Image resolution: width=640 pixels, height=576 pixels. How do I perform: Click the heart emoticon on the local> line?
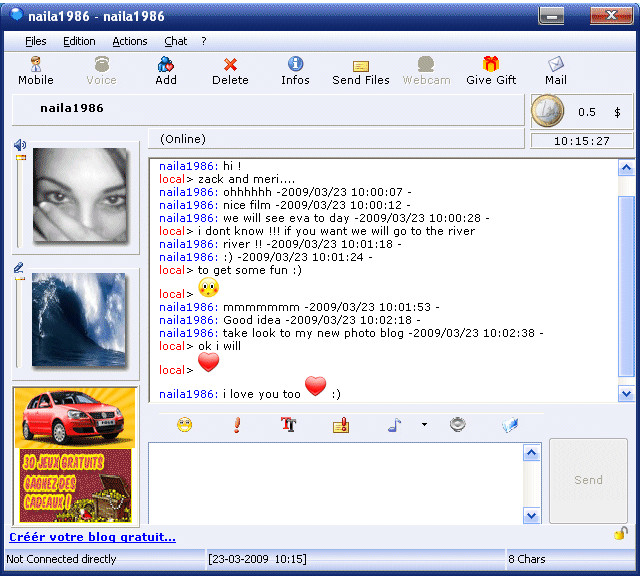click(x=209, y=362)
